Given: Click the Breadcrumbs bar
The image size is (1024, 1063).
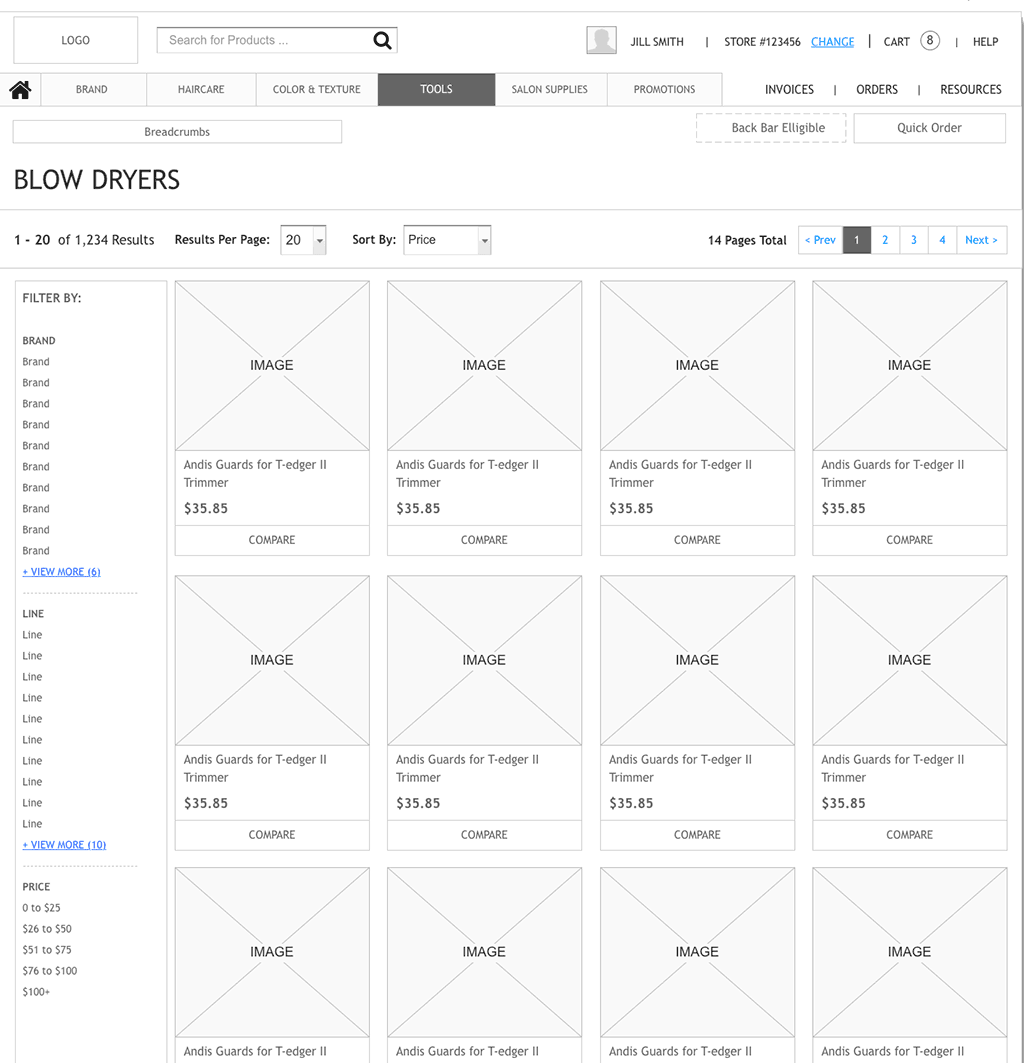Looking at the screenshot, I should (177, 132).
